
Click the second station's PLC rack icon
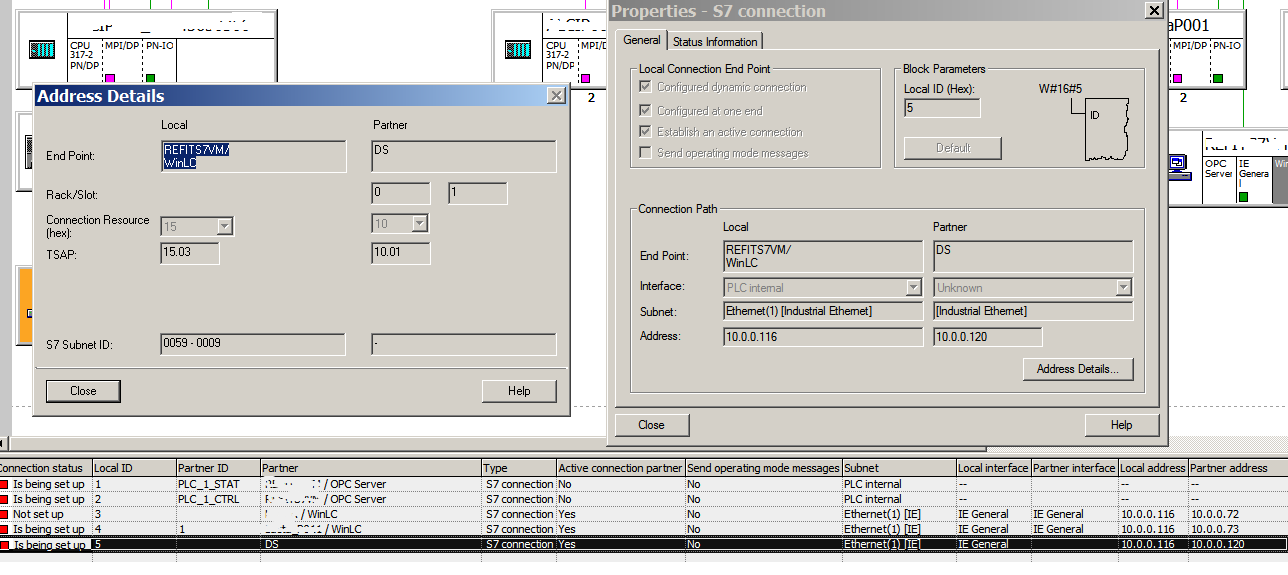click(518, 50)
